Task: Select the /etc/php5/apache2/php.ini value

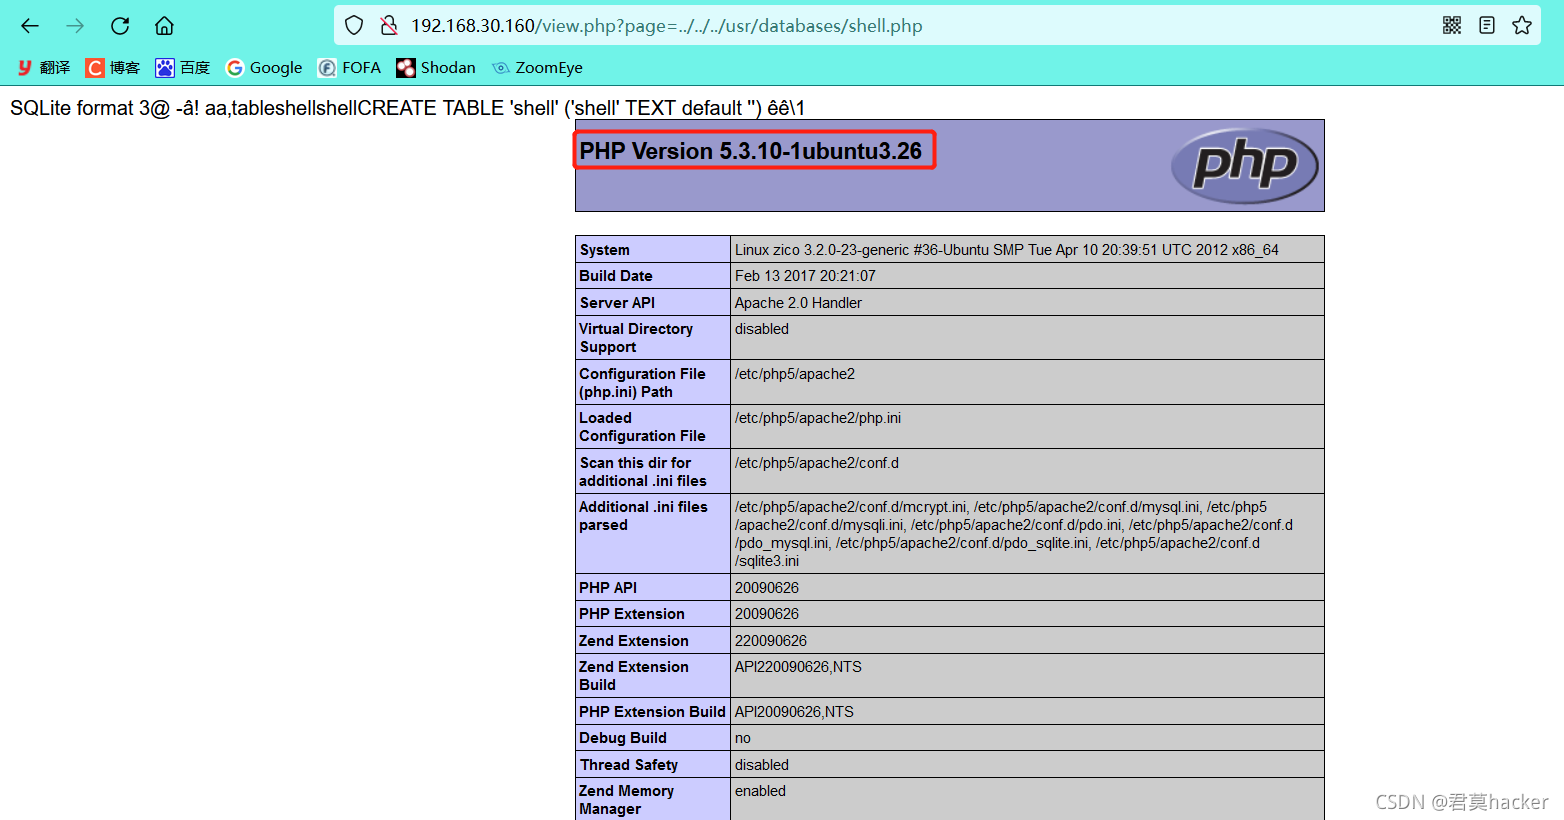Action: pyautogui.click(x=818, y=418)
